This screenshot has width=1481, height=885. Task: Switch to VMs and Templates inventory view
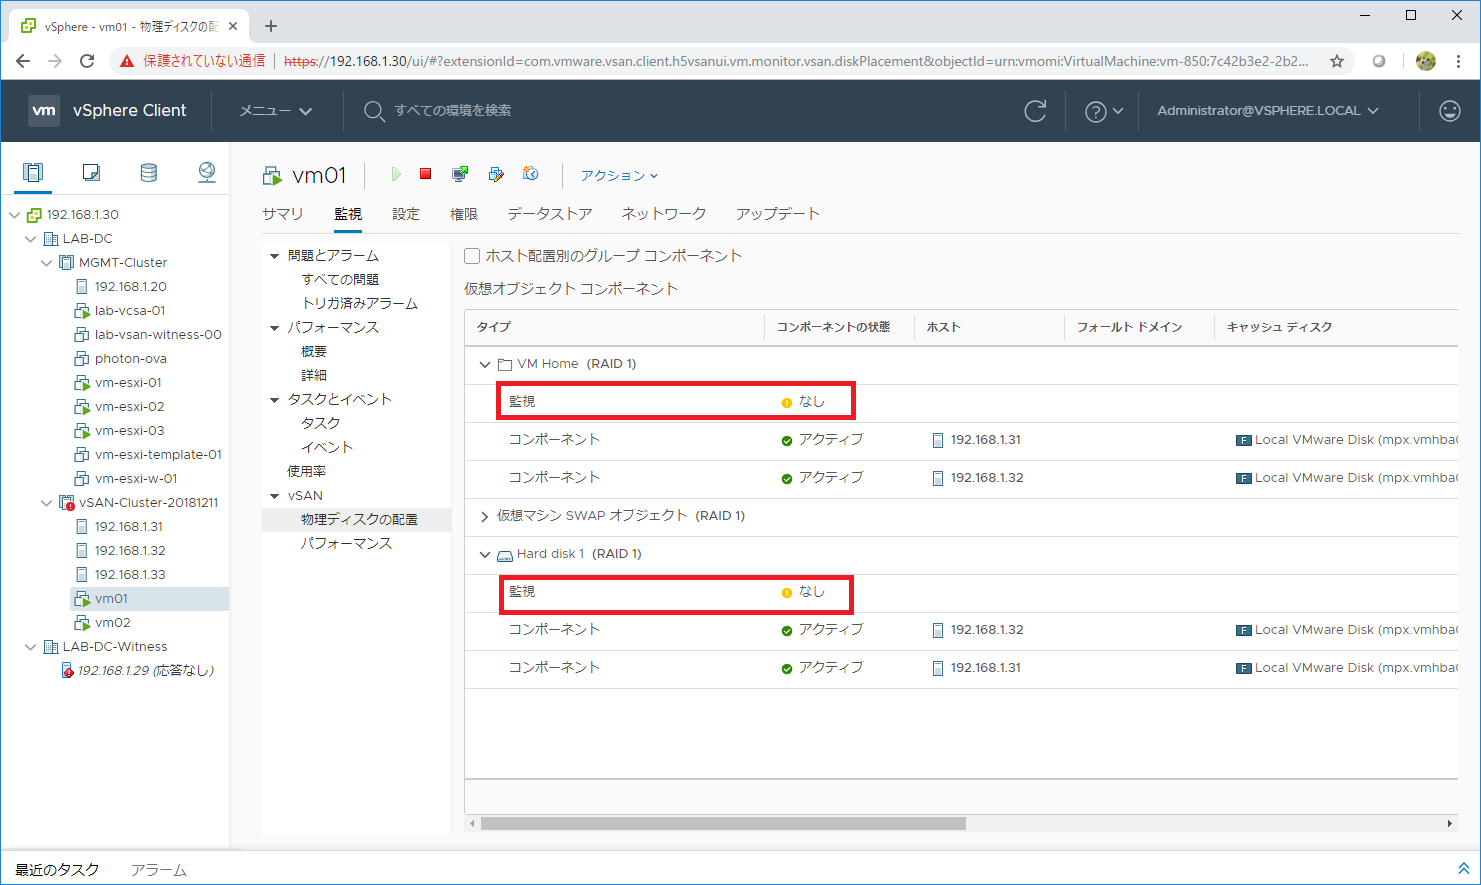[91, 173]
